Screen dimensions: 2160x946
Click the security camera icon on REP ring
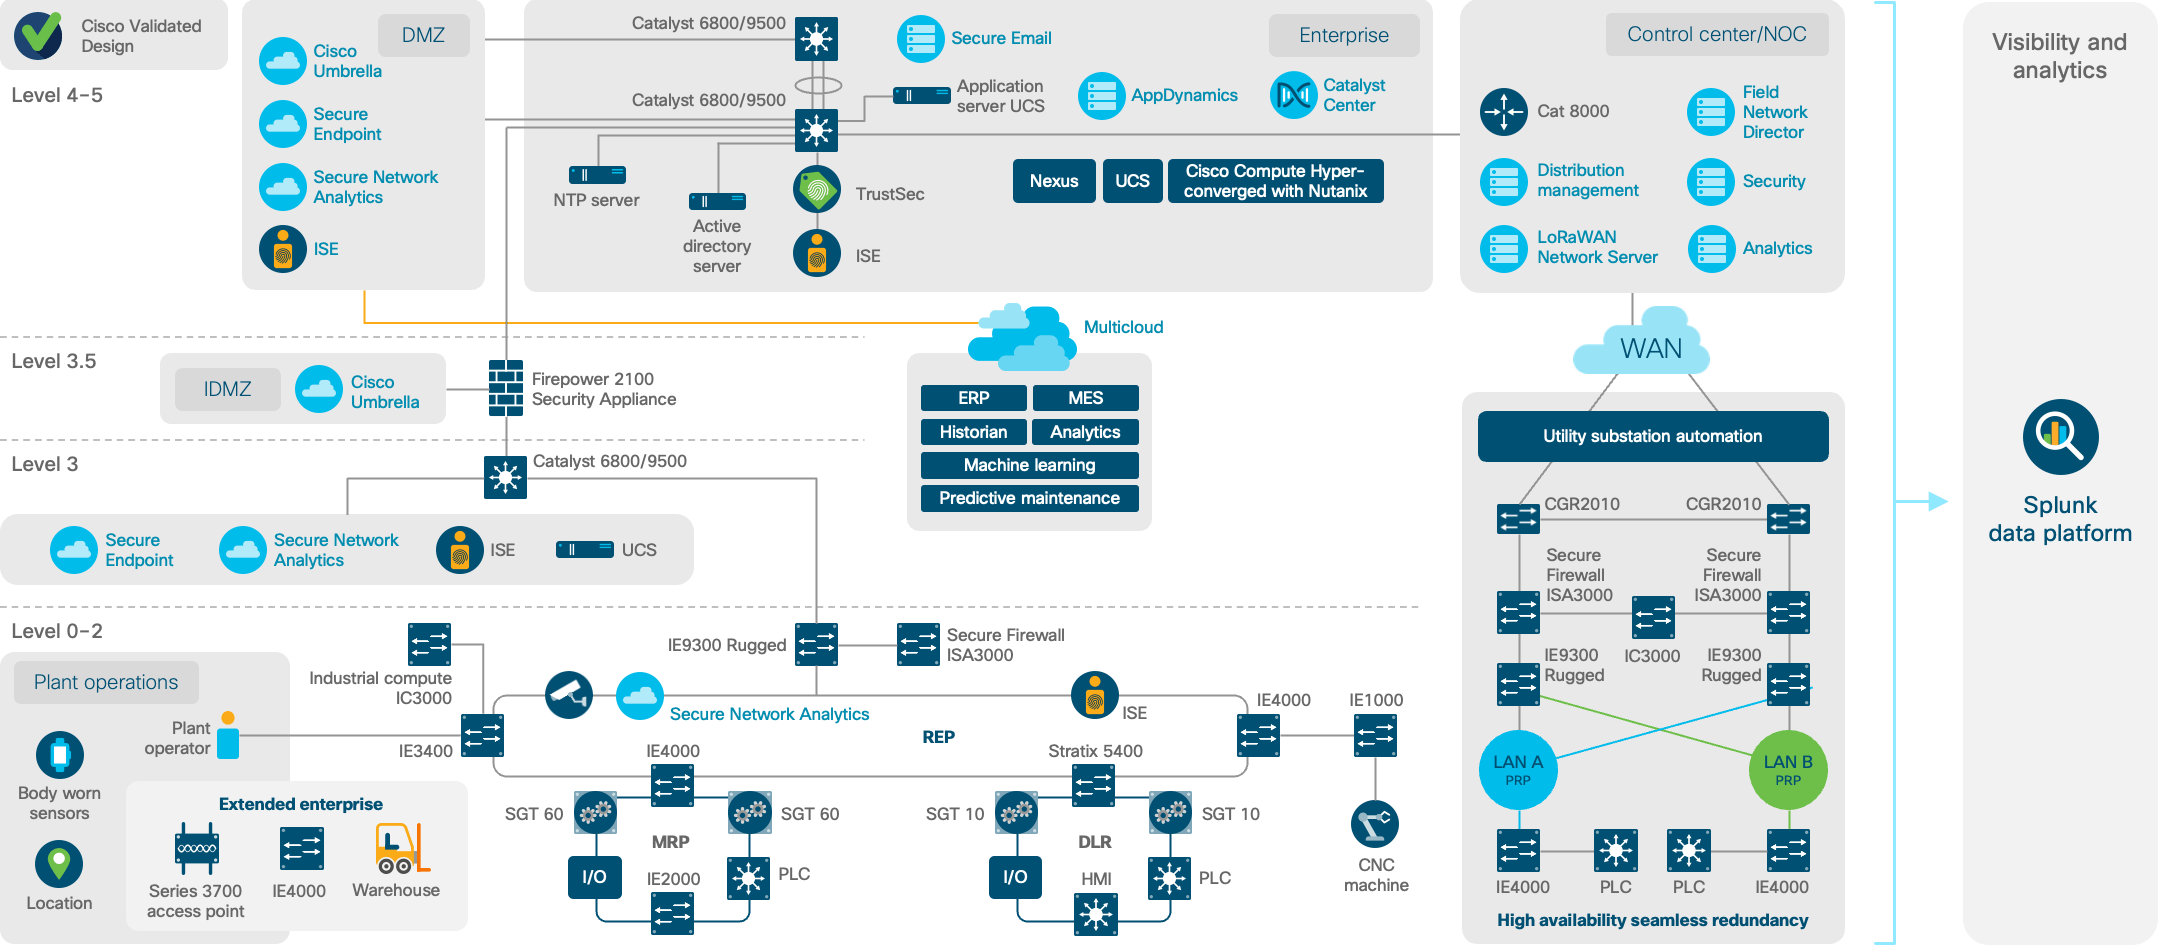click(569, 694)
